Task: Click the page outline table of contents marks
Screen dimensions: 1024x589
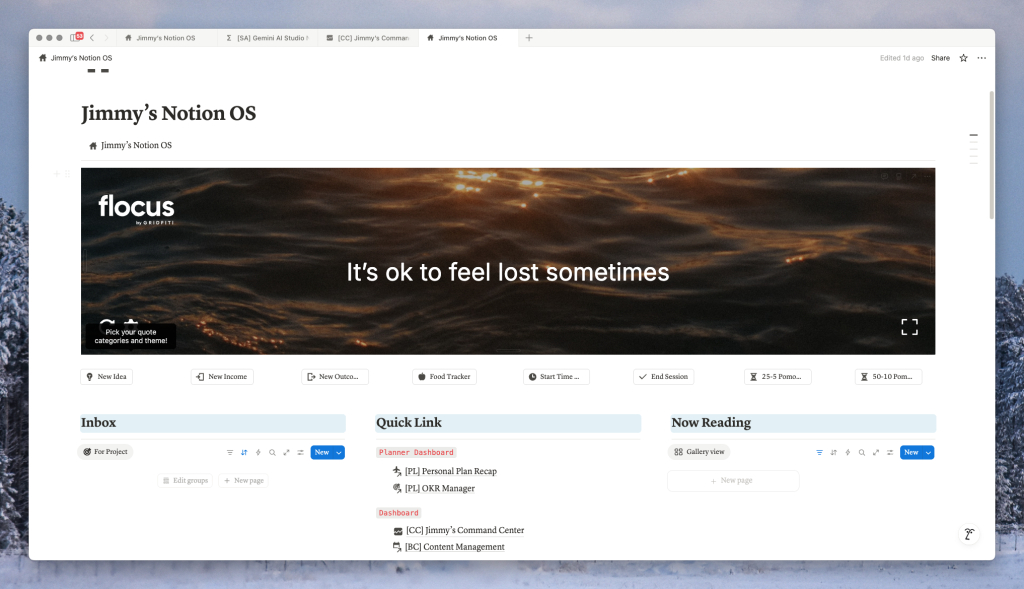Action: 974,148
